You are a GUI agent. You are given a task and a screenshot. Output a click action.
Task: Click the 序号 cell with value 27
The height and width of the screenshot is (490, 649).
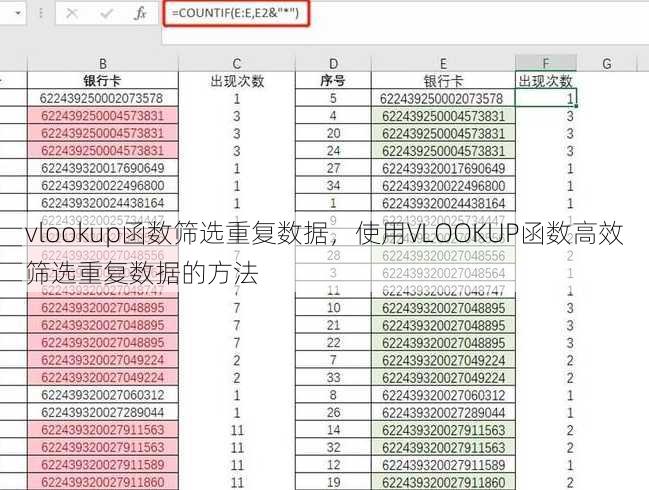[x=333, y=168]
